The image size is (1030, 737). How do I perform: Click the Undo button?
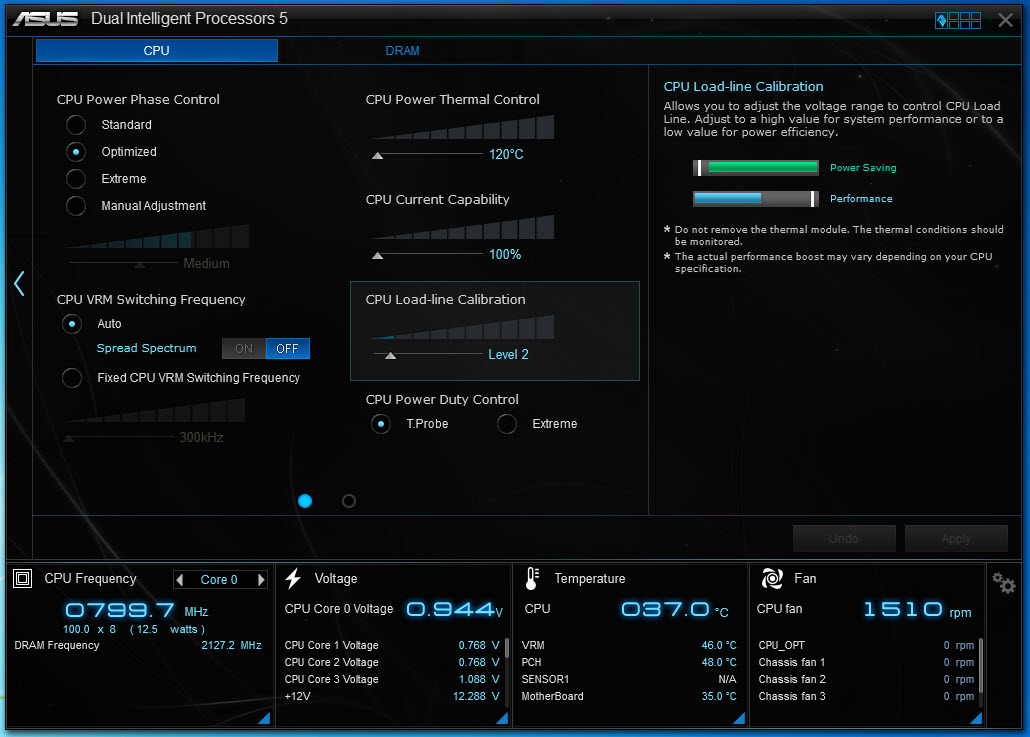843,539
